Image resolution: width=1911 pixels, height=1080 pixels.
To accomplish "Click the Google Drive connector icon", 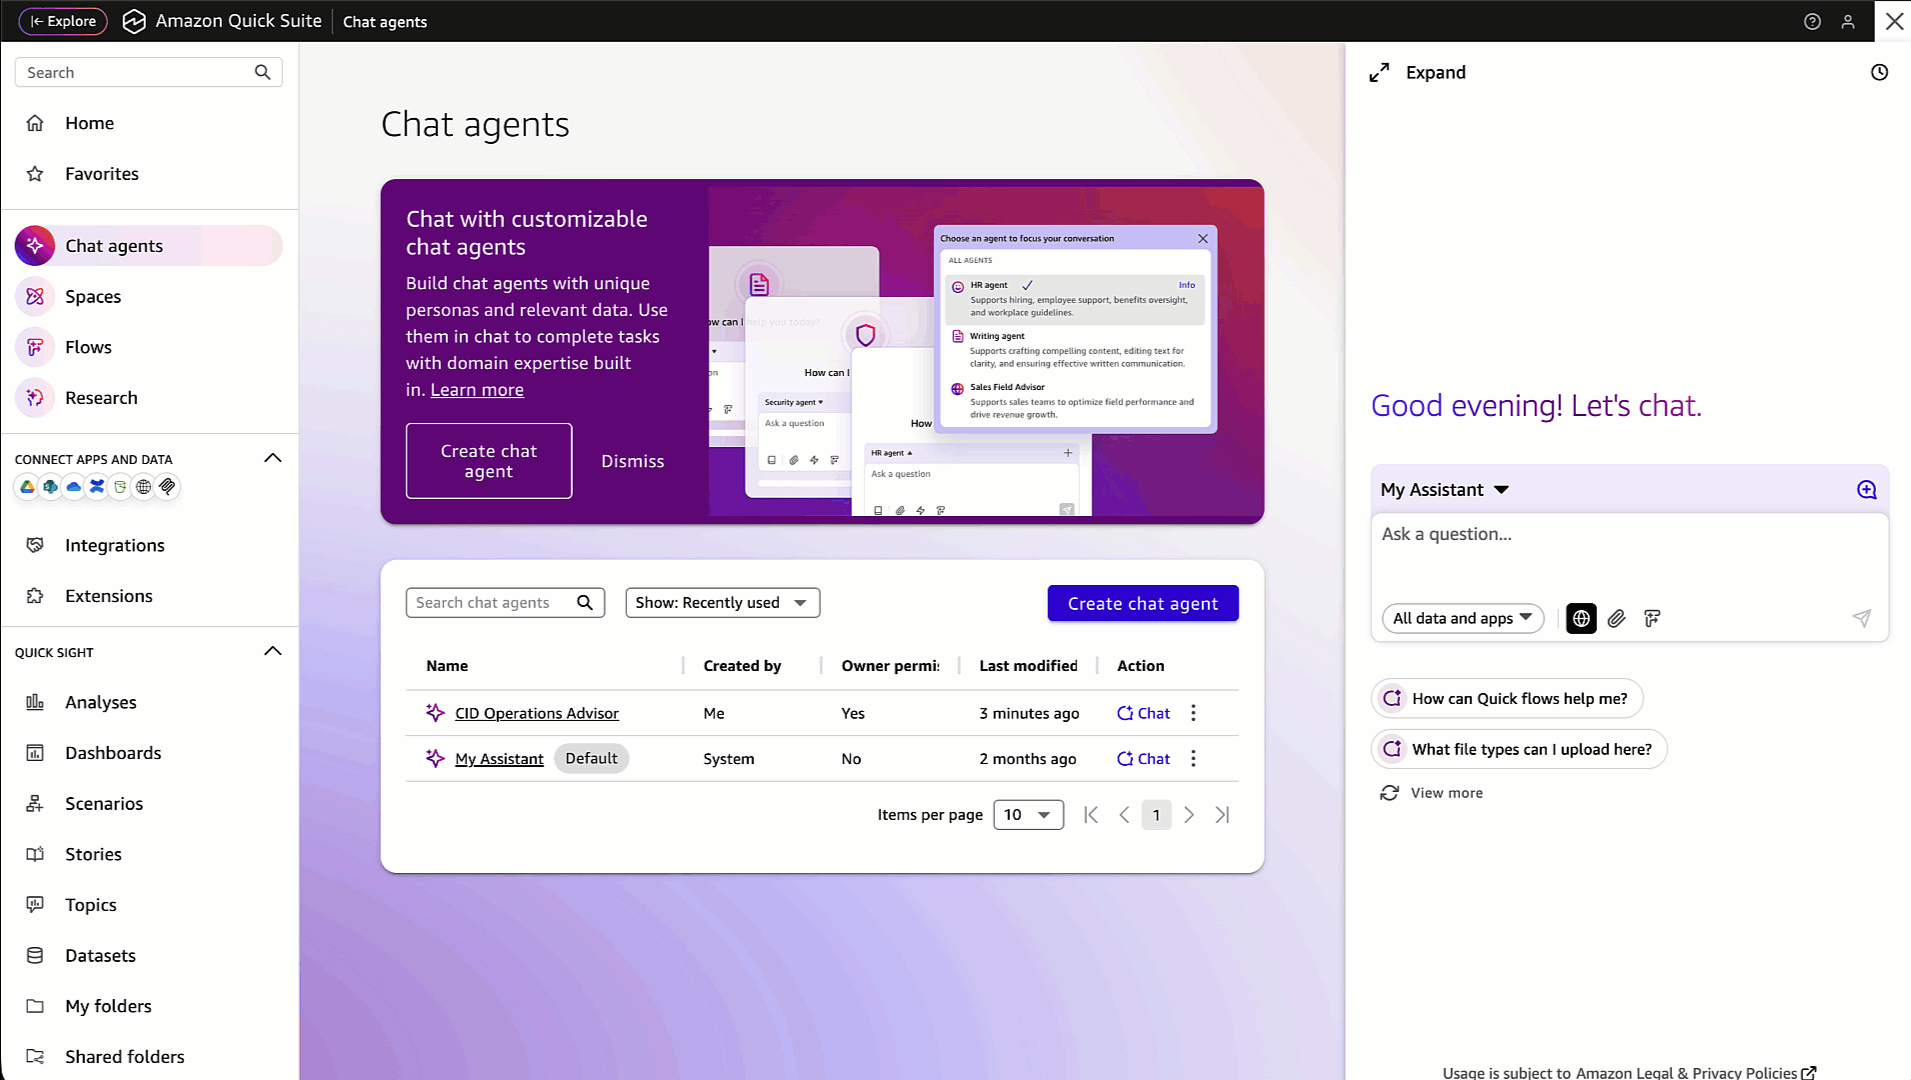I will pyautogui.click(x=27, y=487).
